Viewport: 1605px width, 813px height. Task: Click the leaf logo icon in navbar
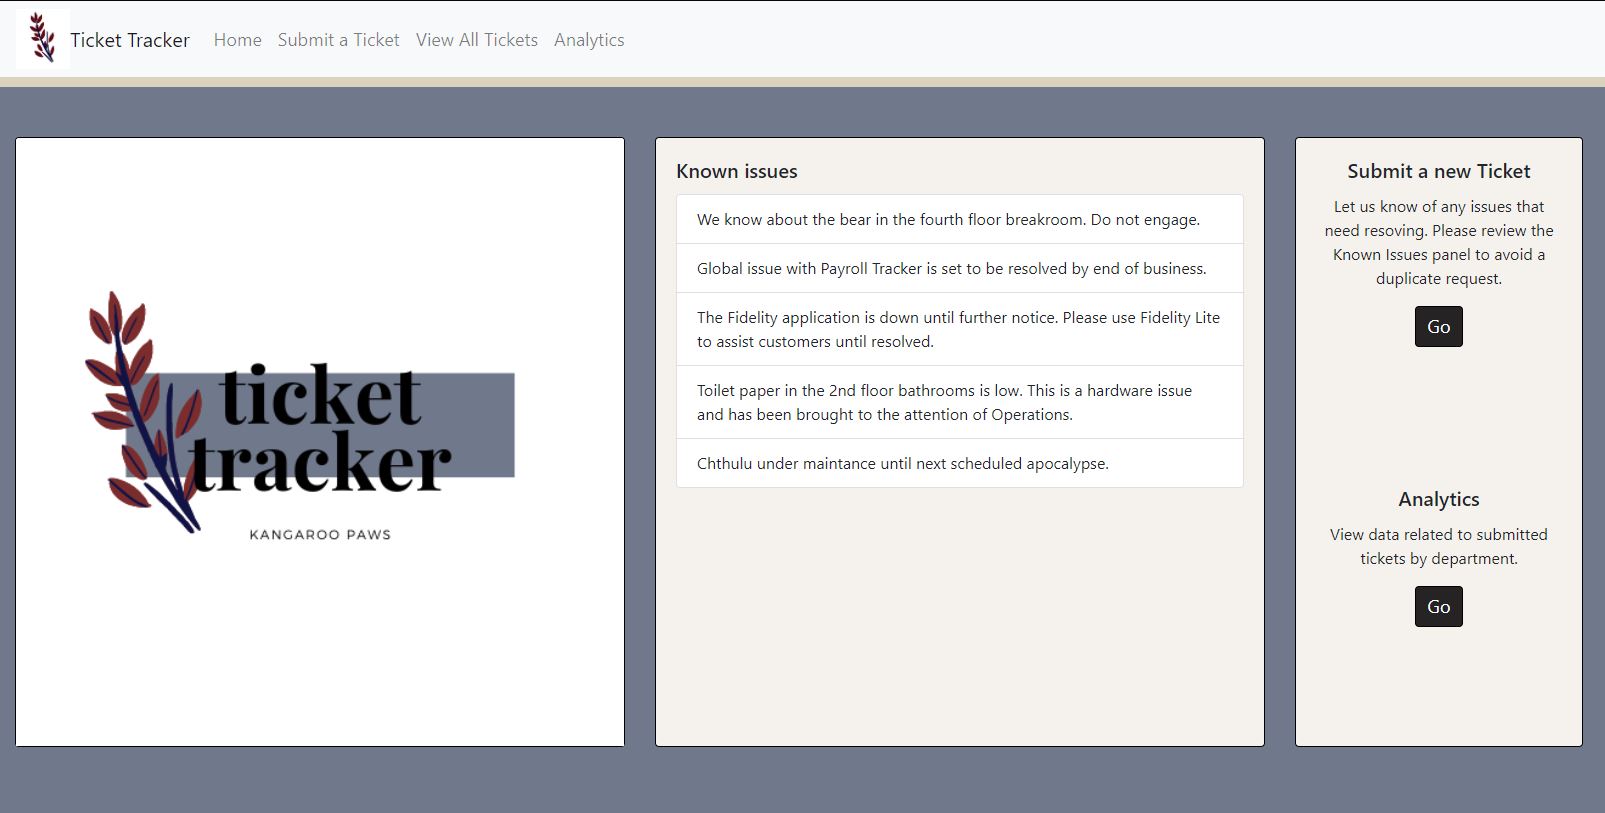coord(42,39)
